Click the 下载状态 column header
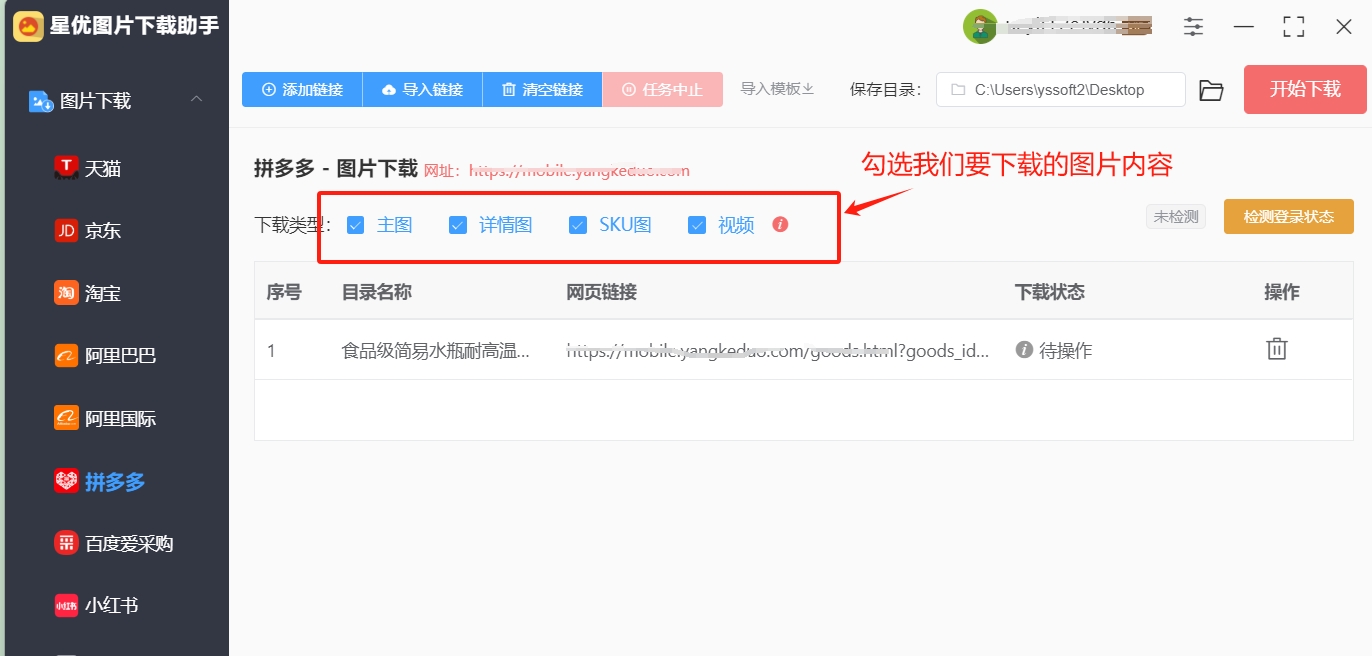The image size is (1372, 656). 1050,292
